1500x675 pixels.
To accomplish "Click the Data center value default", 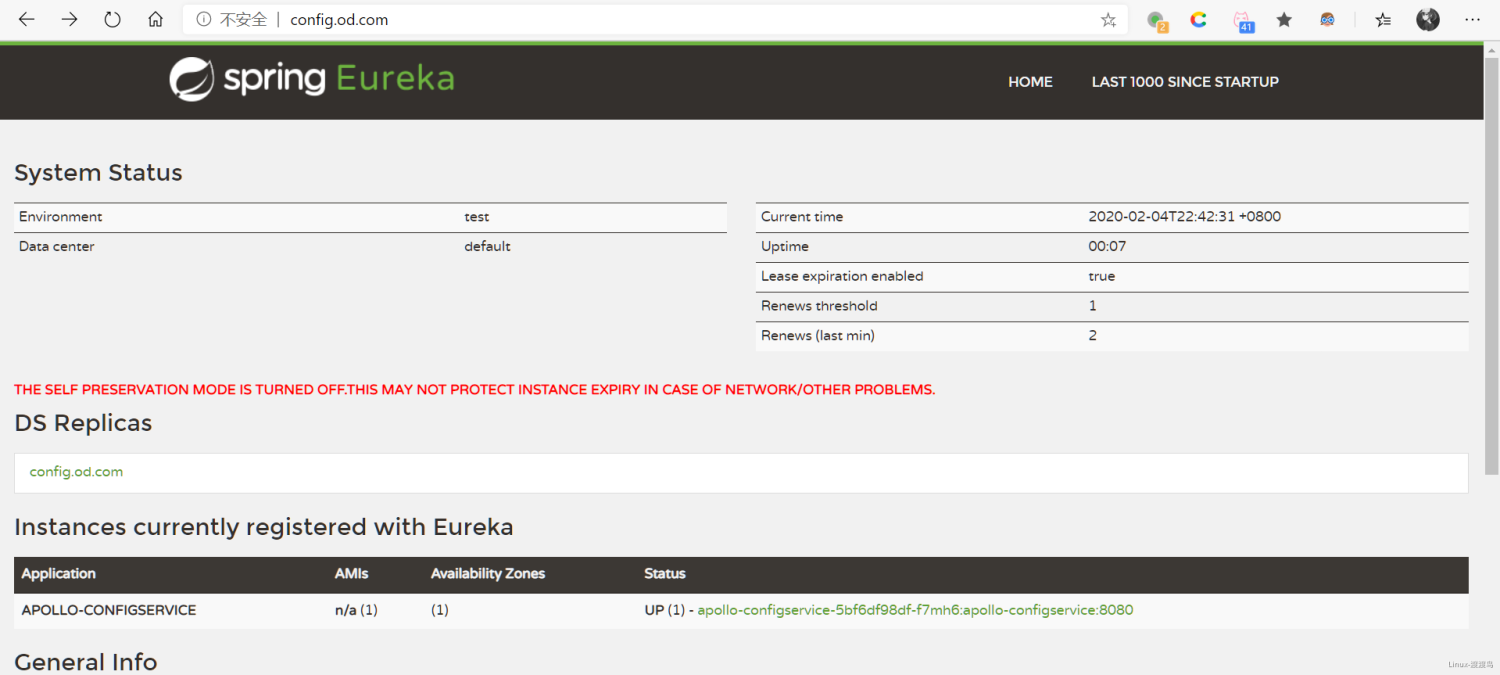I will click(x=487, y=246).
